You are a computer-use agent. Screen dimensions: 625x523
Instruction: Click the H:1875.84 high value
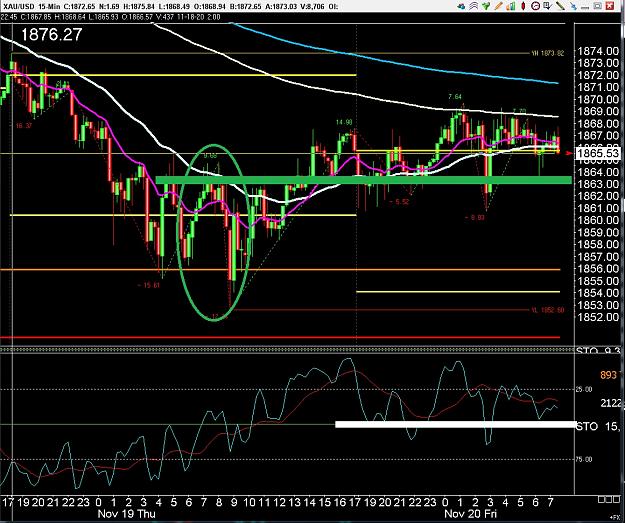pos(140,6)
